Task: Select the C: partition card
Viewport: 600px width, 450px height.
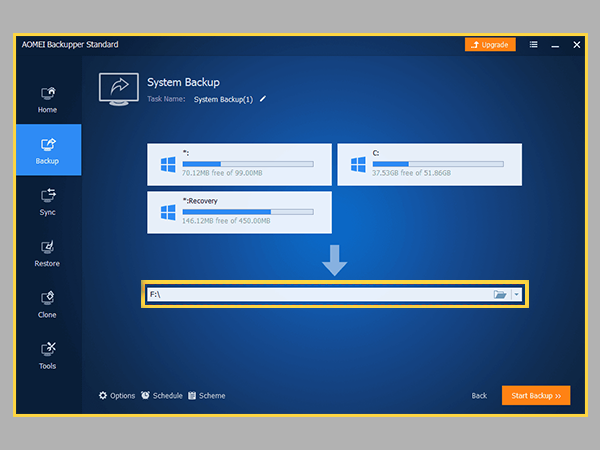Action: tap(429, 164)
